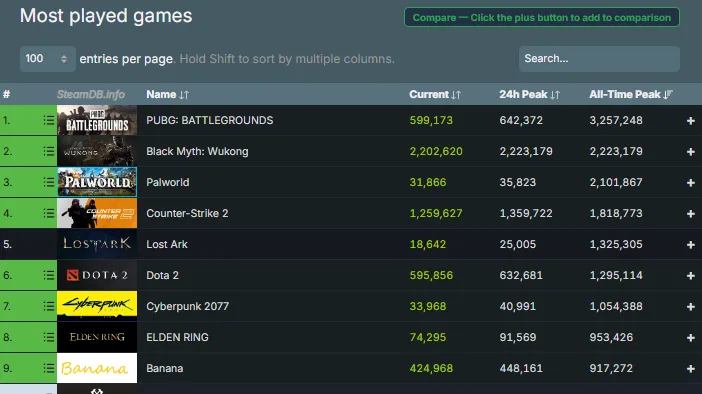Select Dota 2 24h peak 632,681
This screenshot has height=394, width=702.
point(521,275)
